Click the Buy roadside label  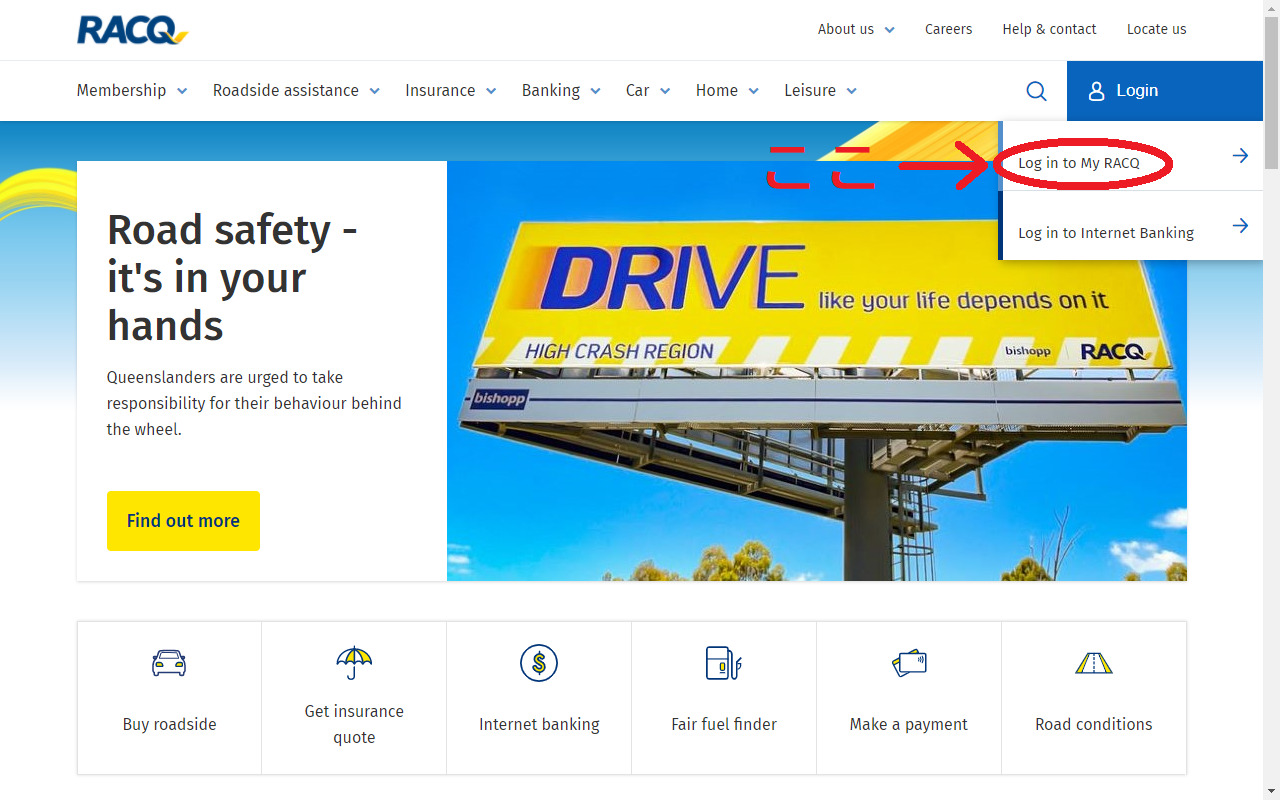coord(169,725)
